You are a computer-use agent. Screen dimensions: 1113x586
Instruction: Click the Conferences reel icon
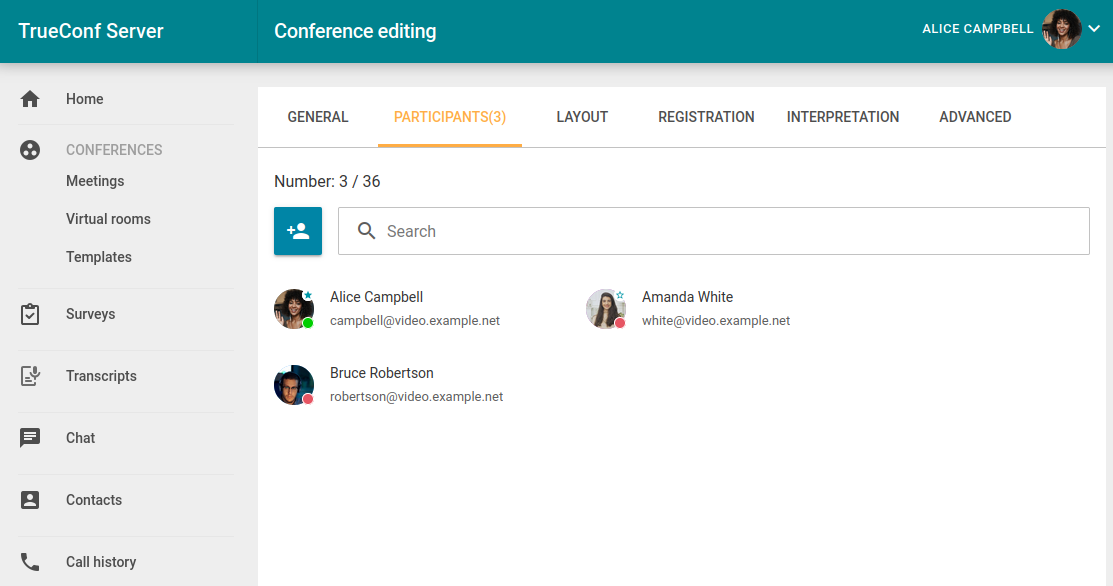pyautogui.click(x=30, y=150)
